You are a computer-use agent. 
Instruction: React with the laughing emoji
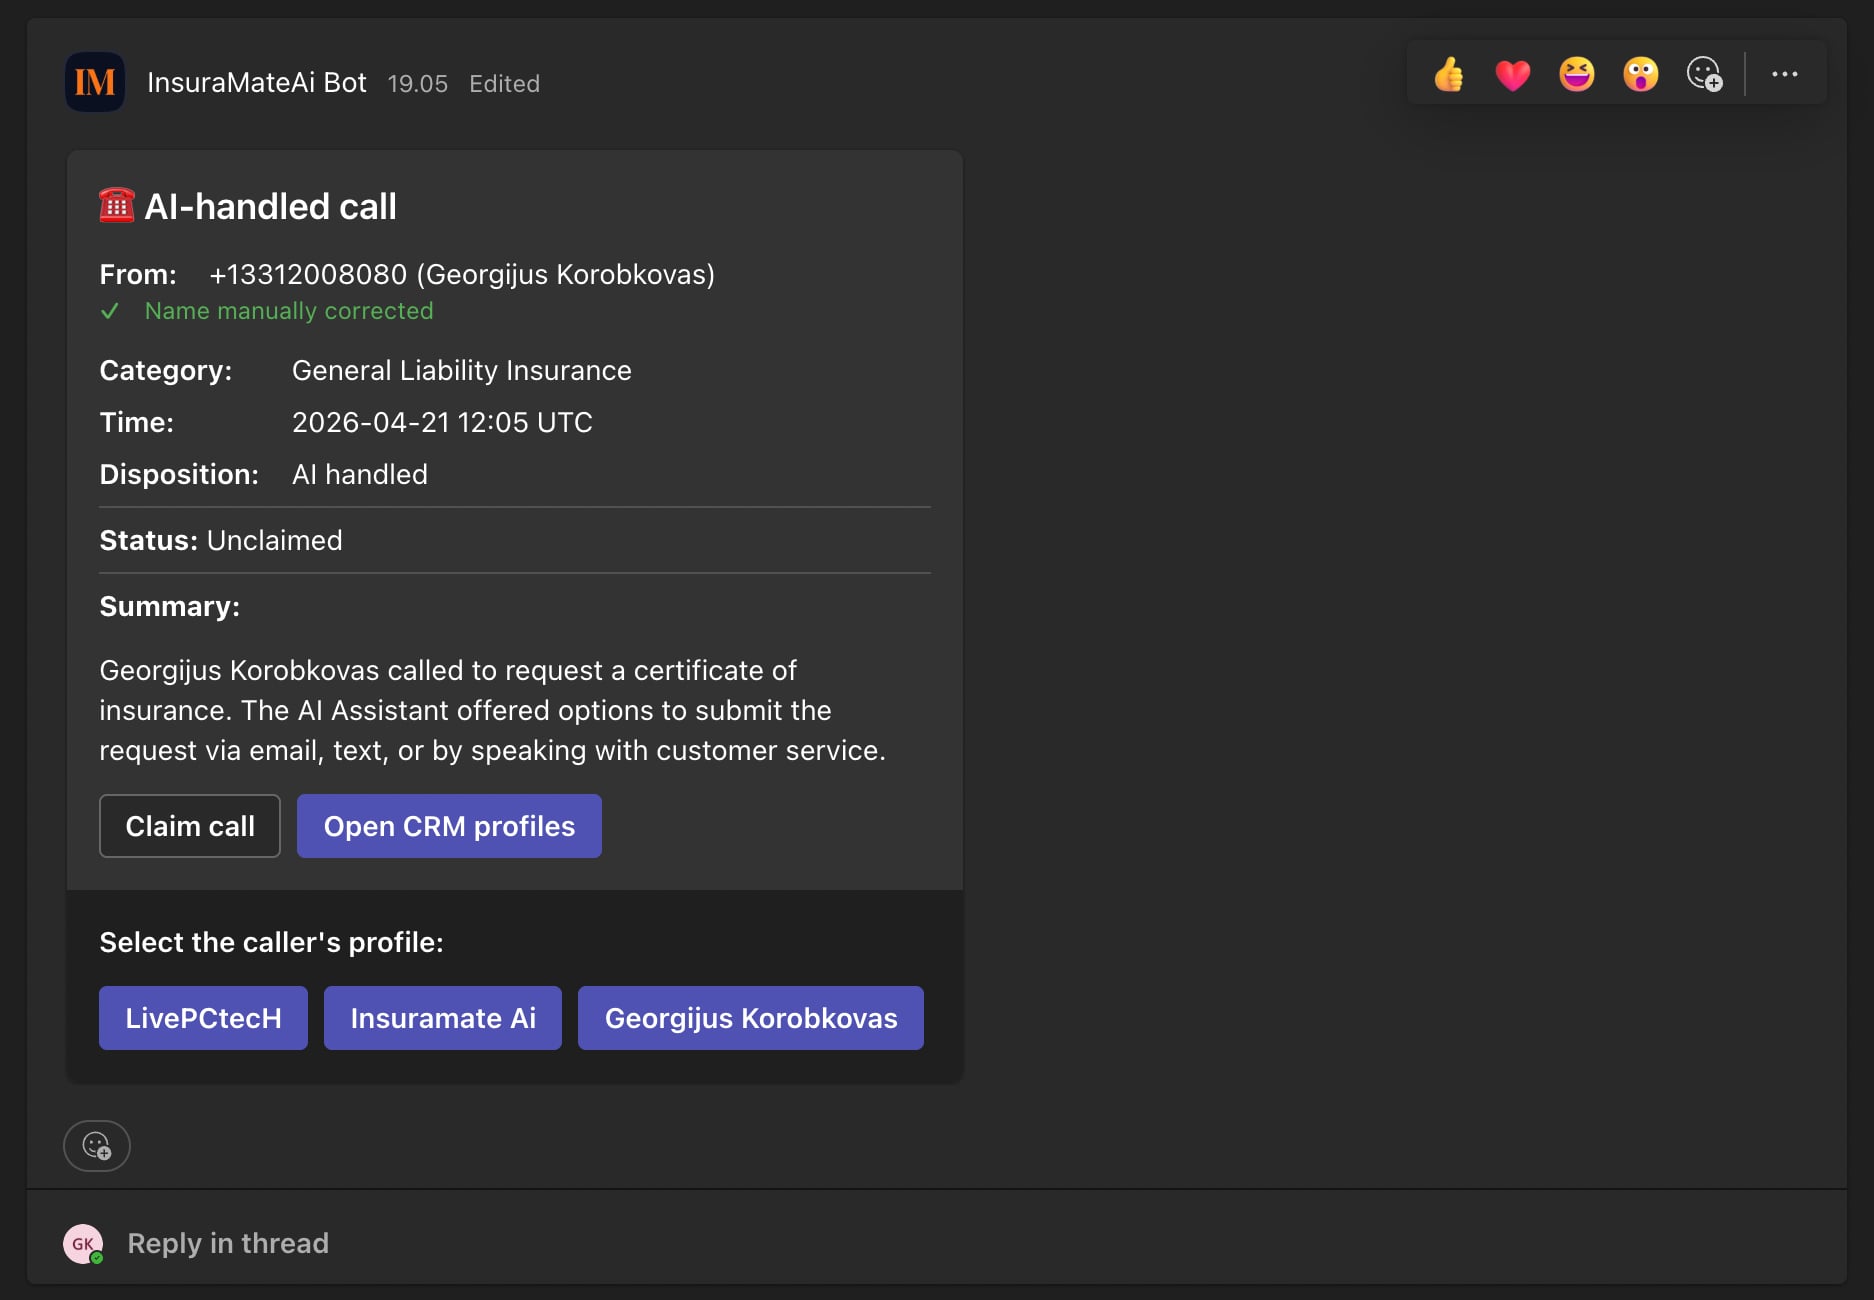coord(1578,73)
